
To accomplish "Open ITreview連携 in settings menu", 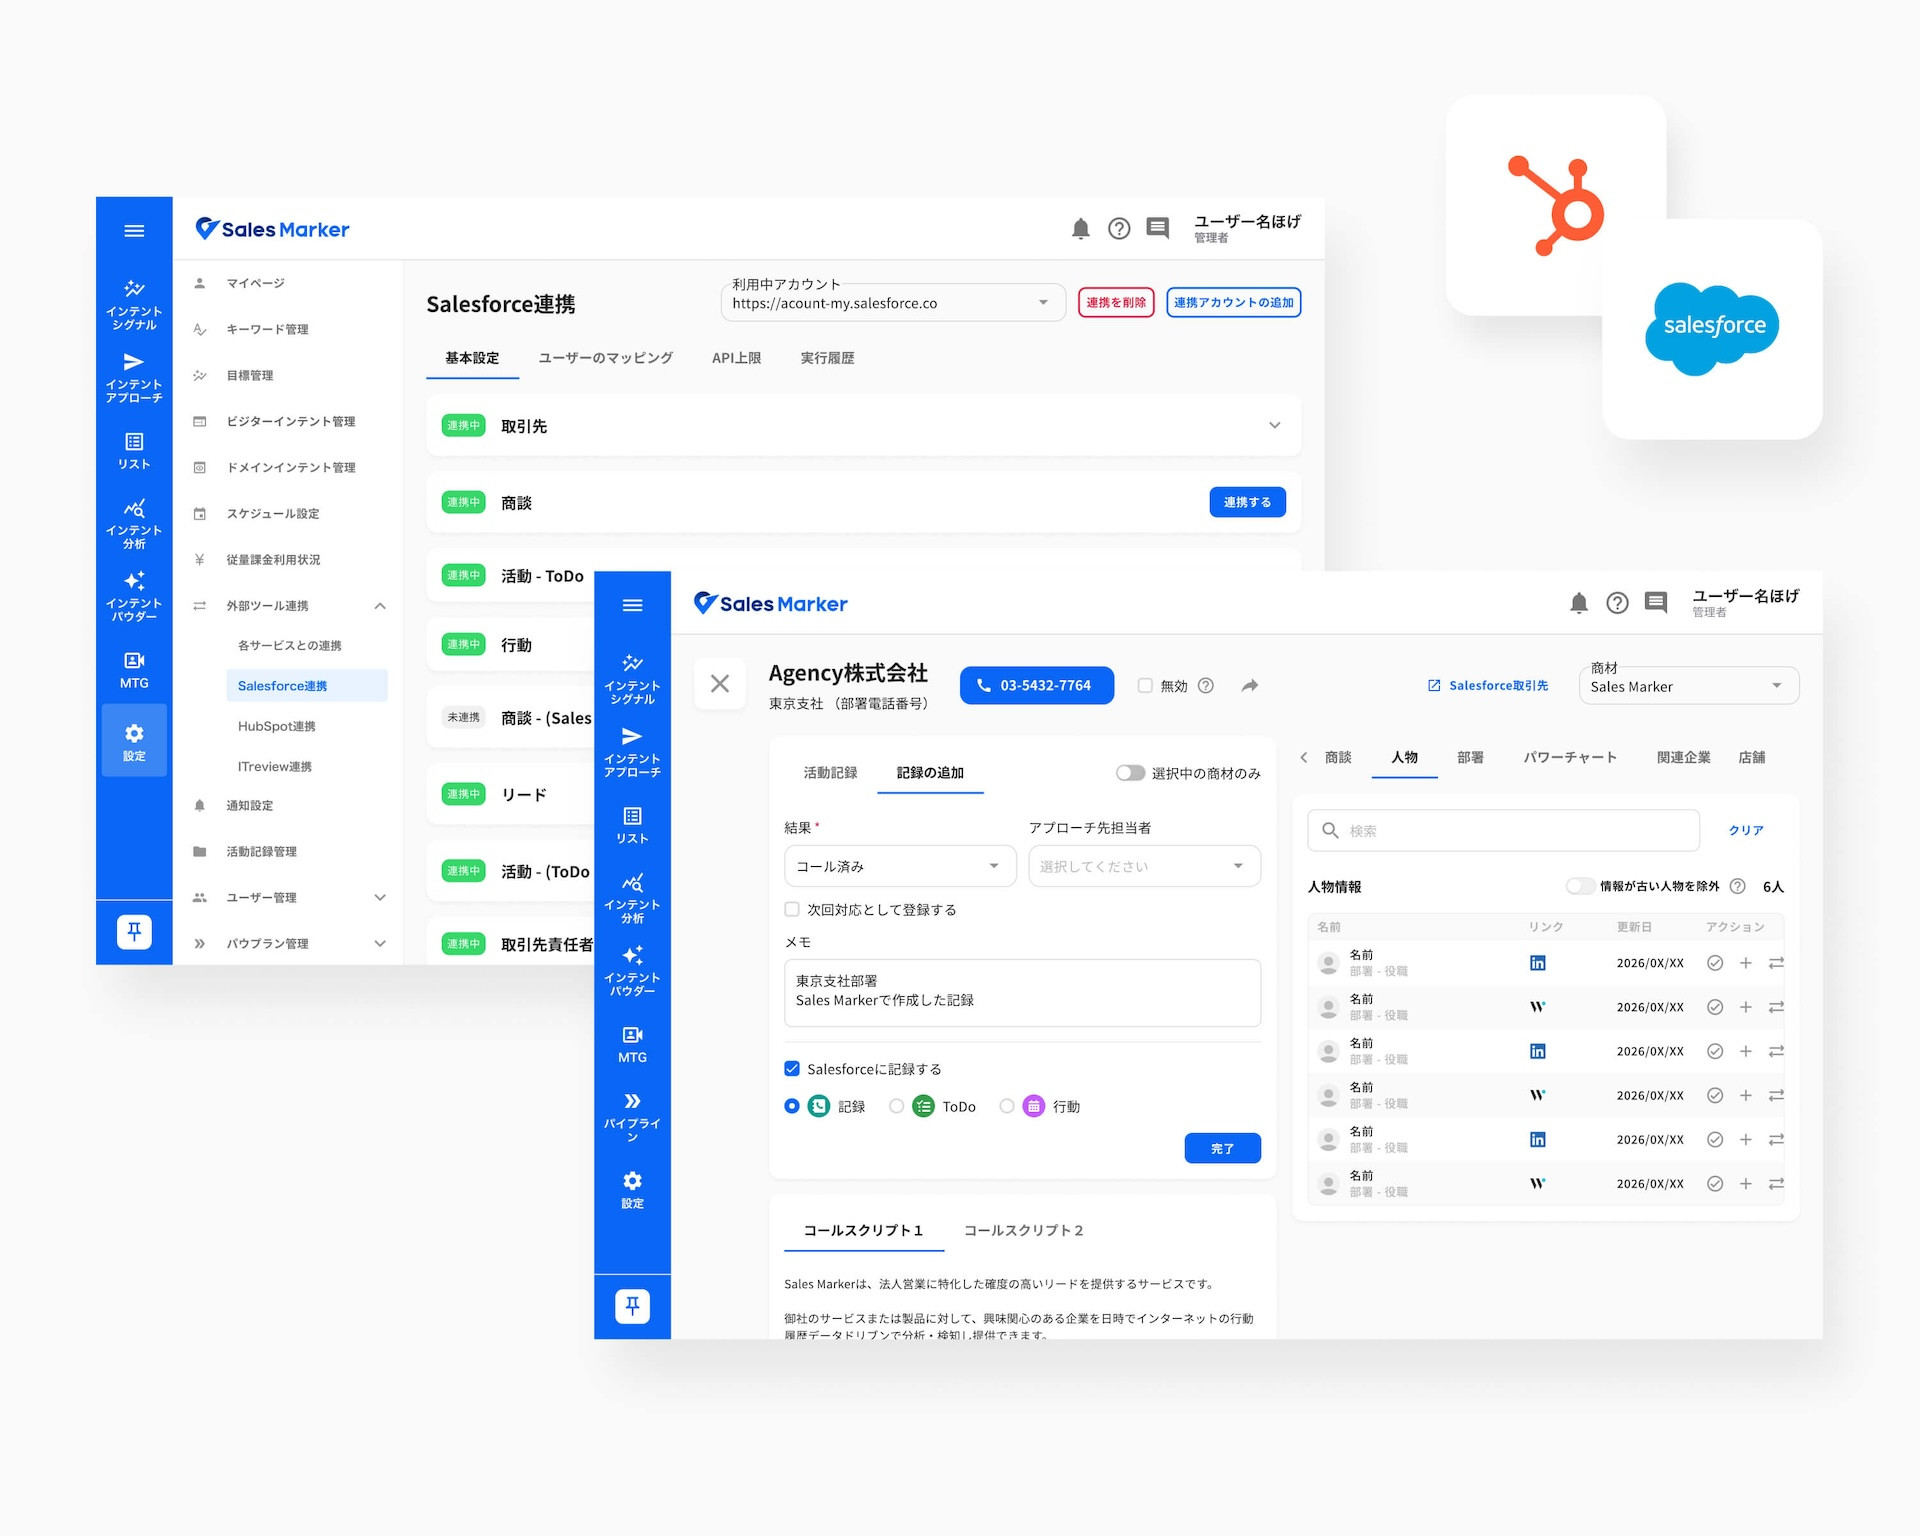I will coord(275,767).
